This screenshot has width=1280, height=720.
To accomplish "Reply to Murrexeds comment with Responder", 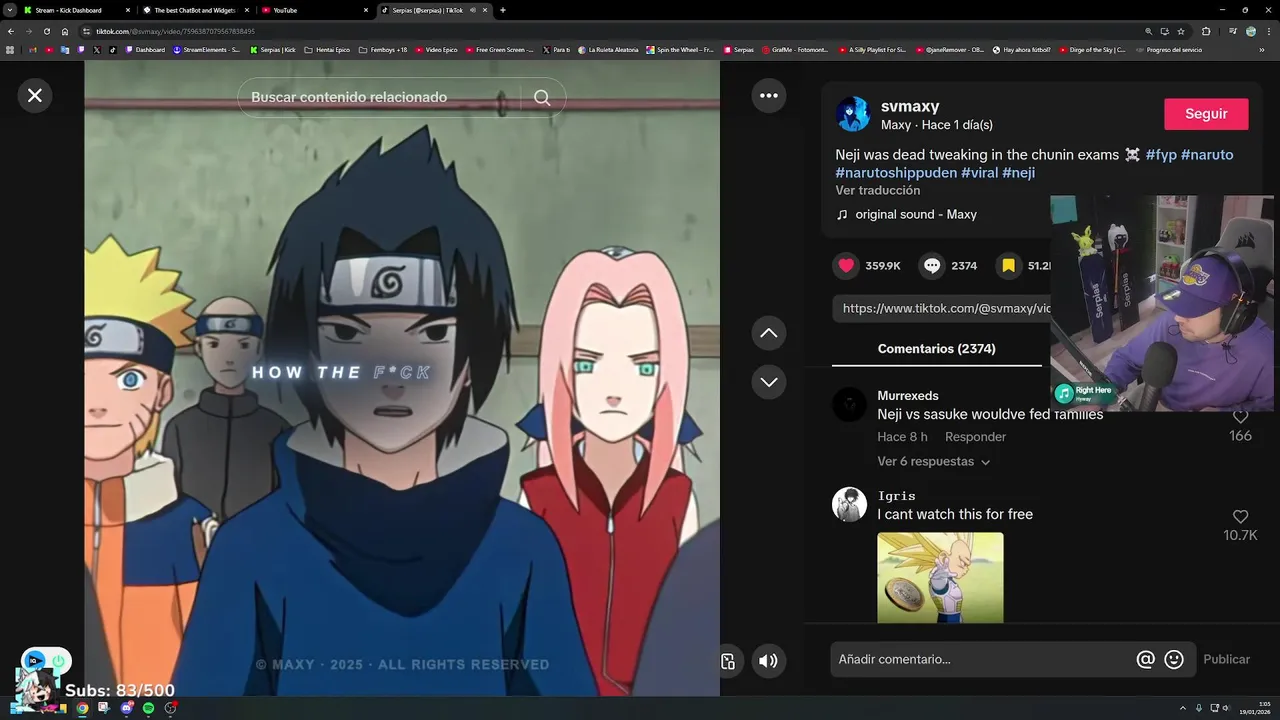I will 975,437.
